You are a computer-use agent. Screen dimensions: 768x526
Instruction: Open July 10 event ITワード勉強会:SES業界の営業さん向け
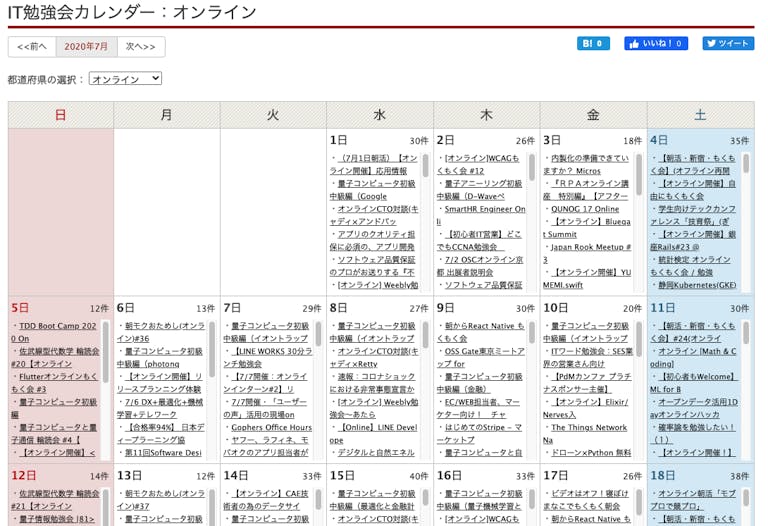coord(588,358)
